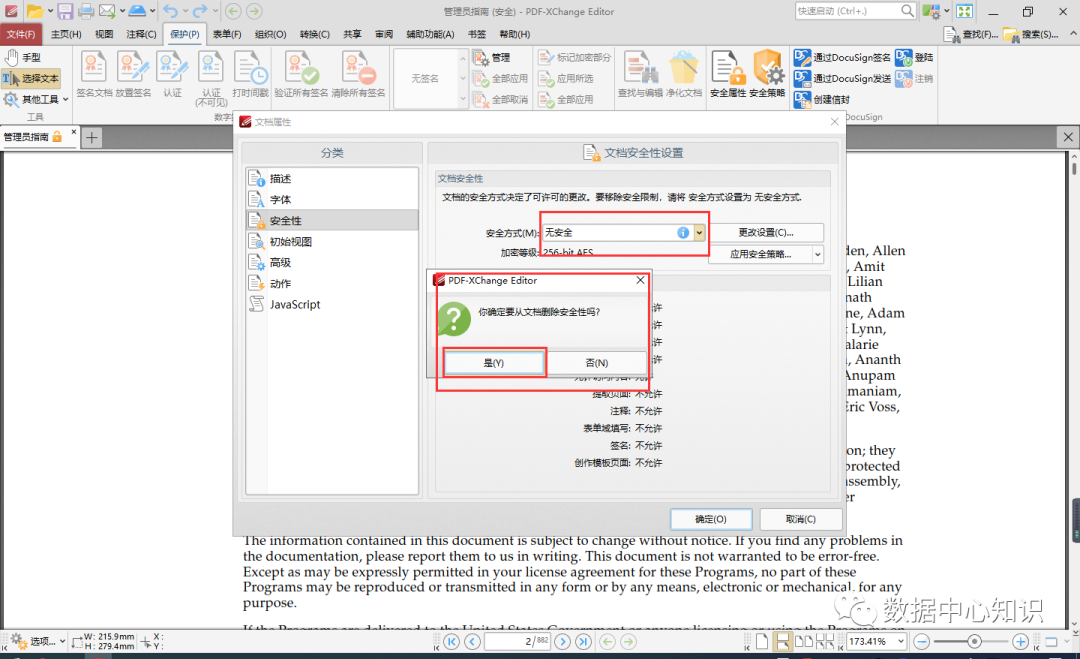
Task: Open the File (文件) menu
Action: [x=21, y=34]
